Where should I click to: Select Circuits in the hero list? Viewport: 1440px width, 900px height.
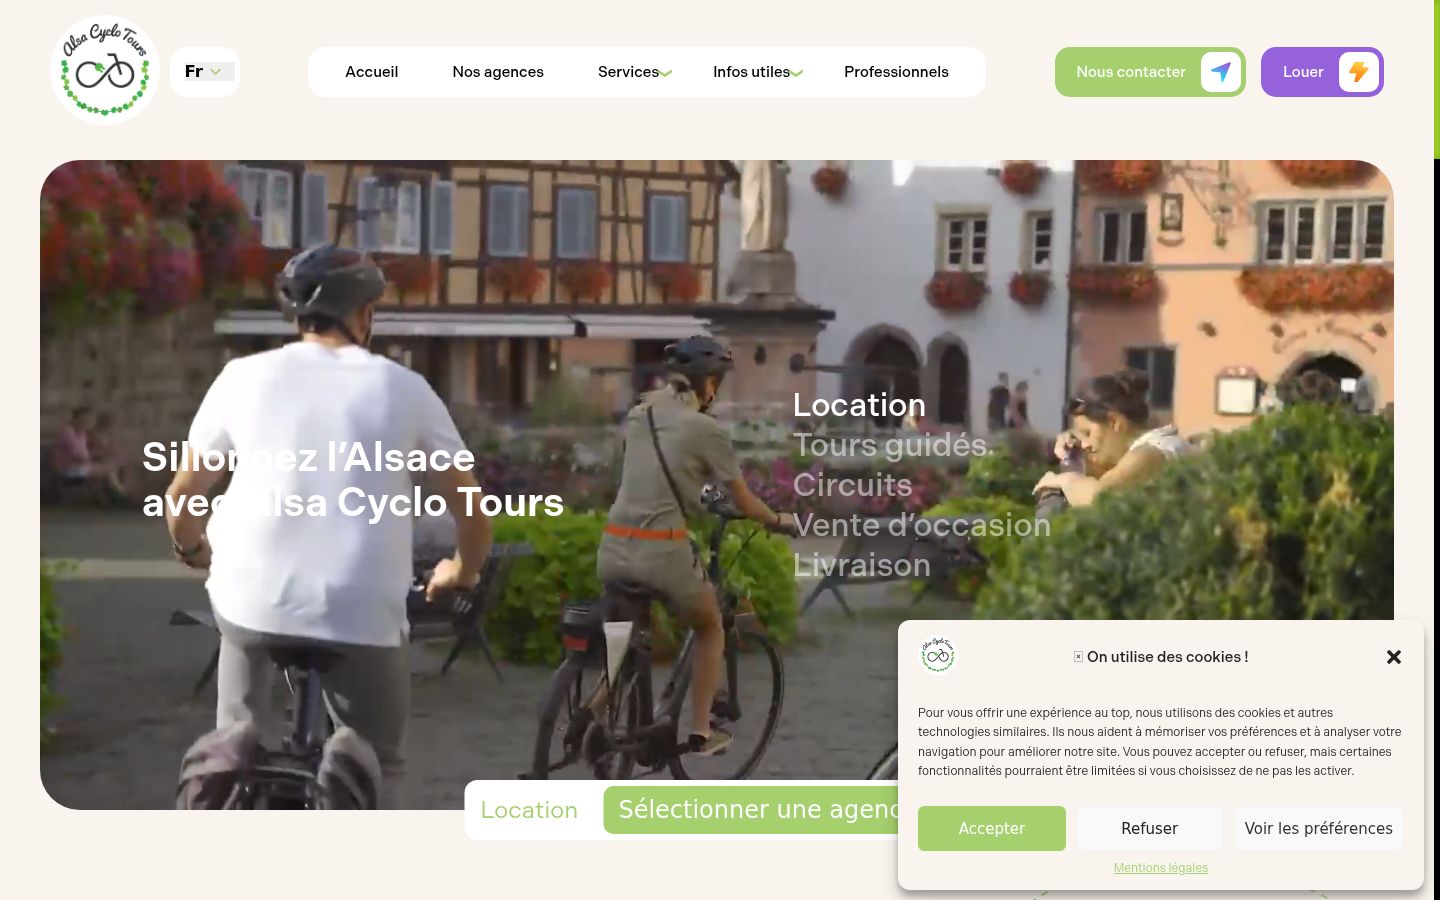[853, 485]
